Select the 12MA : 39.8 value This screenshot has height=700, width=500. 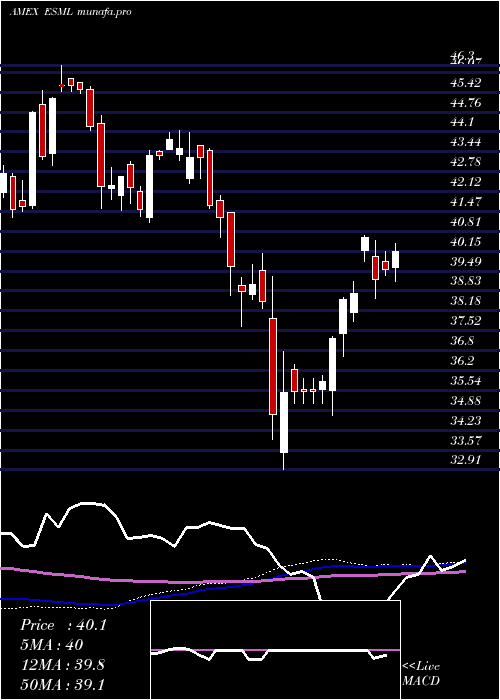(62, 665)
